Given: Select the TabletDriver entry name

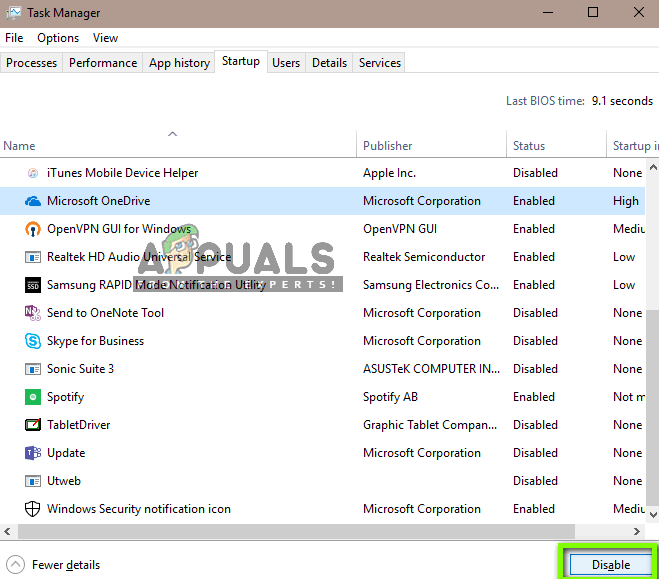Looking at the screenshot, I should point(79,425).
